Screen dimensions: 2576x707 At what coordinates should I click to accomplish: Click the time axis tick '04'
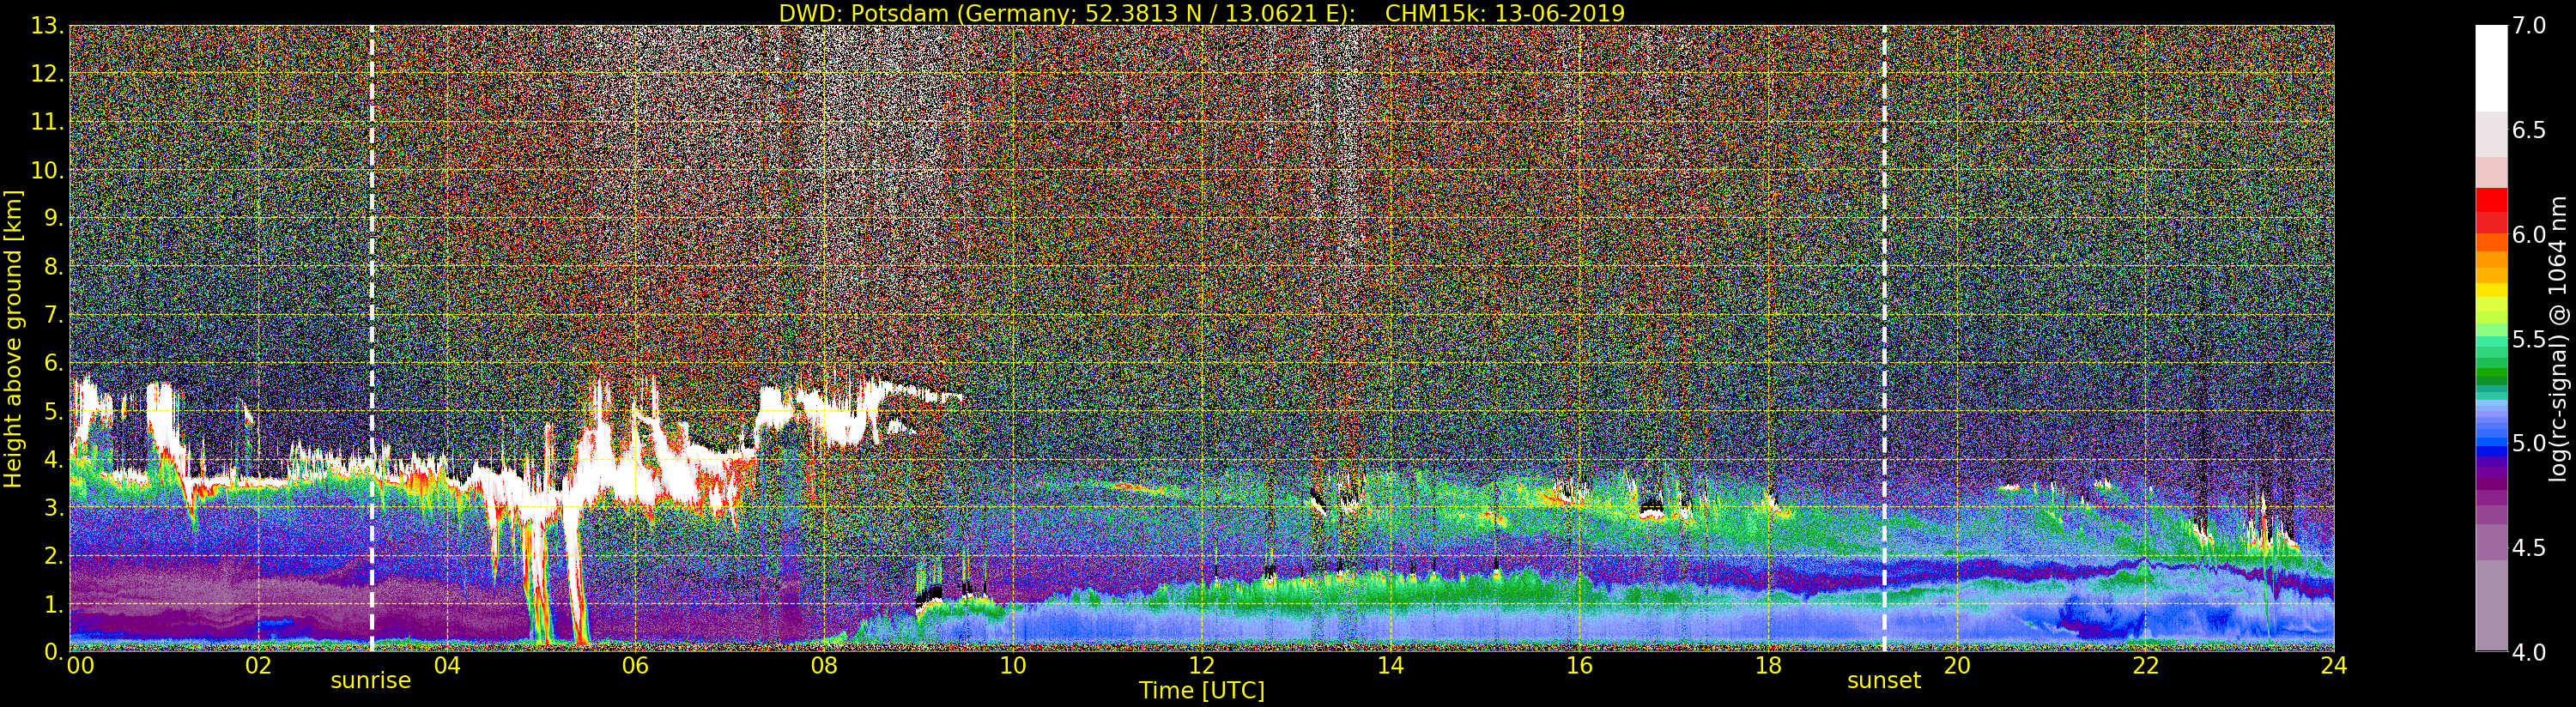tap(447, 666)
